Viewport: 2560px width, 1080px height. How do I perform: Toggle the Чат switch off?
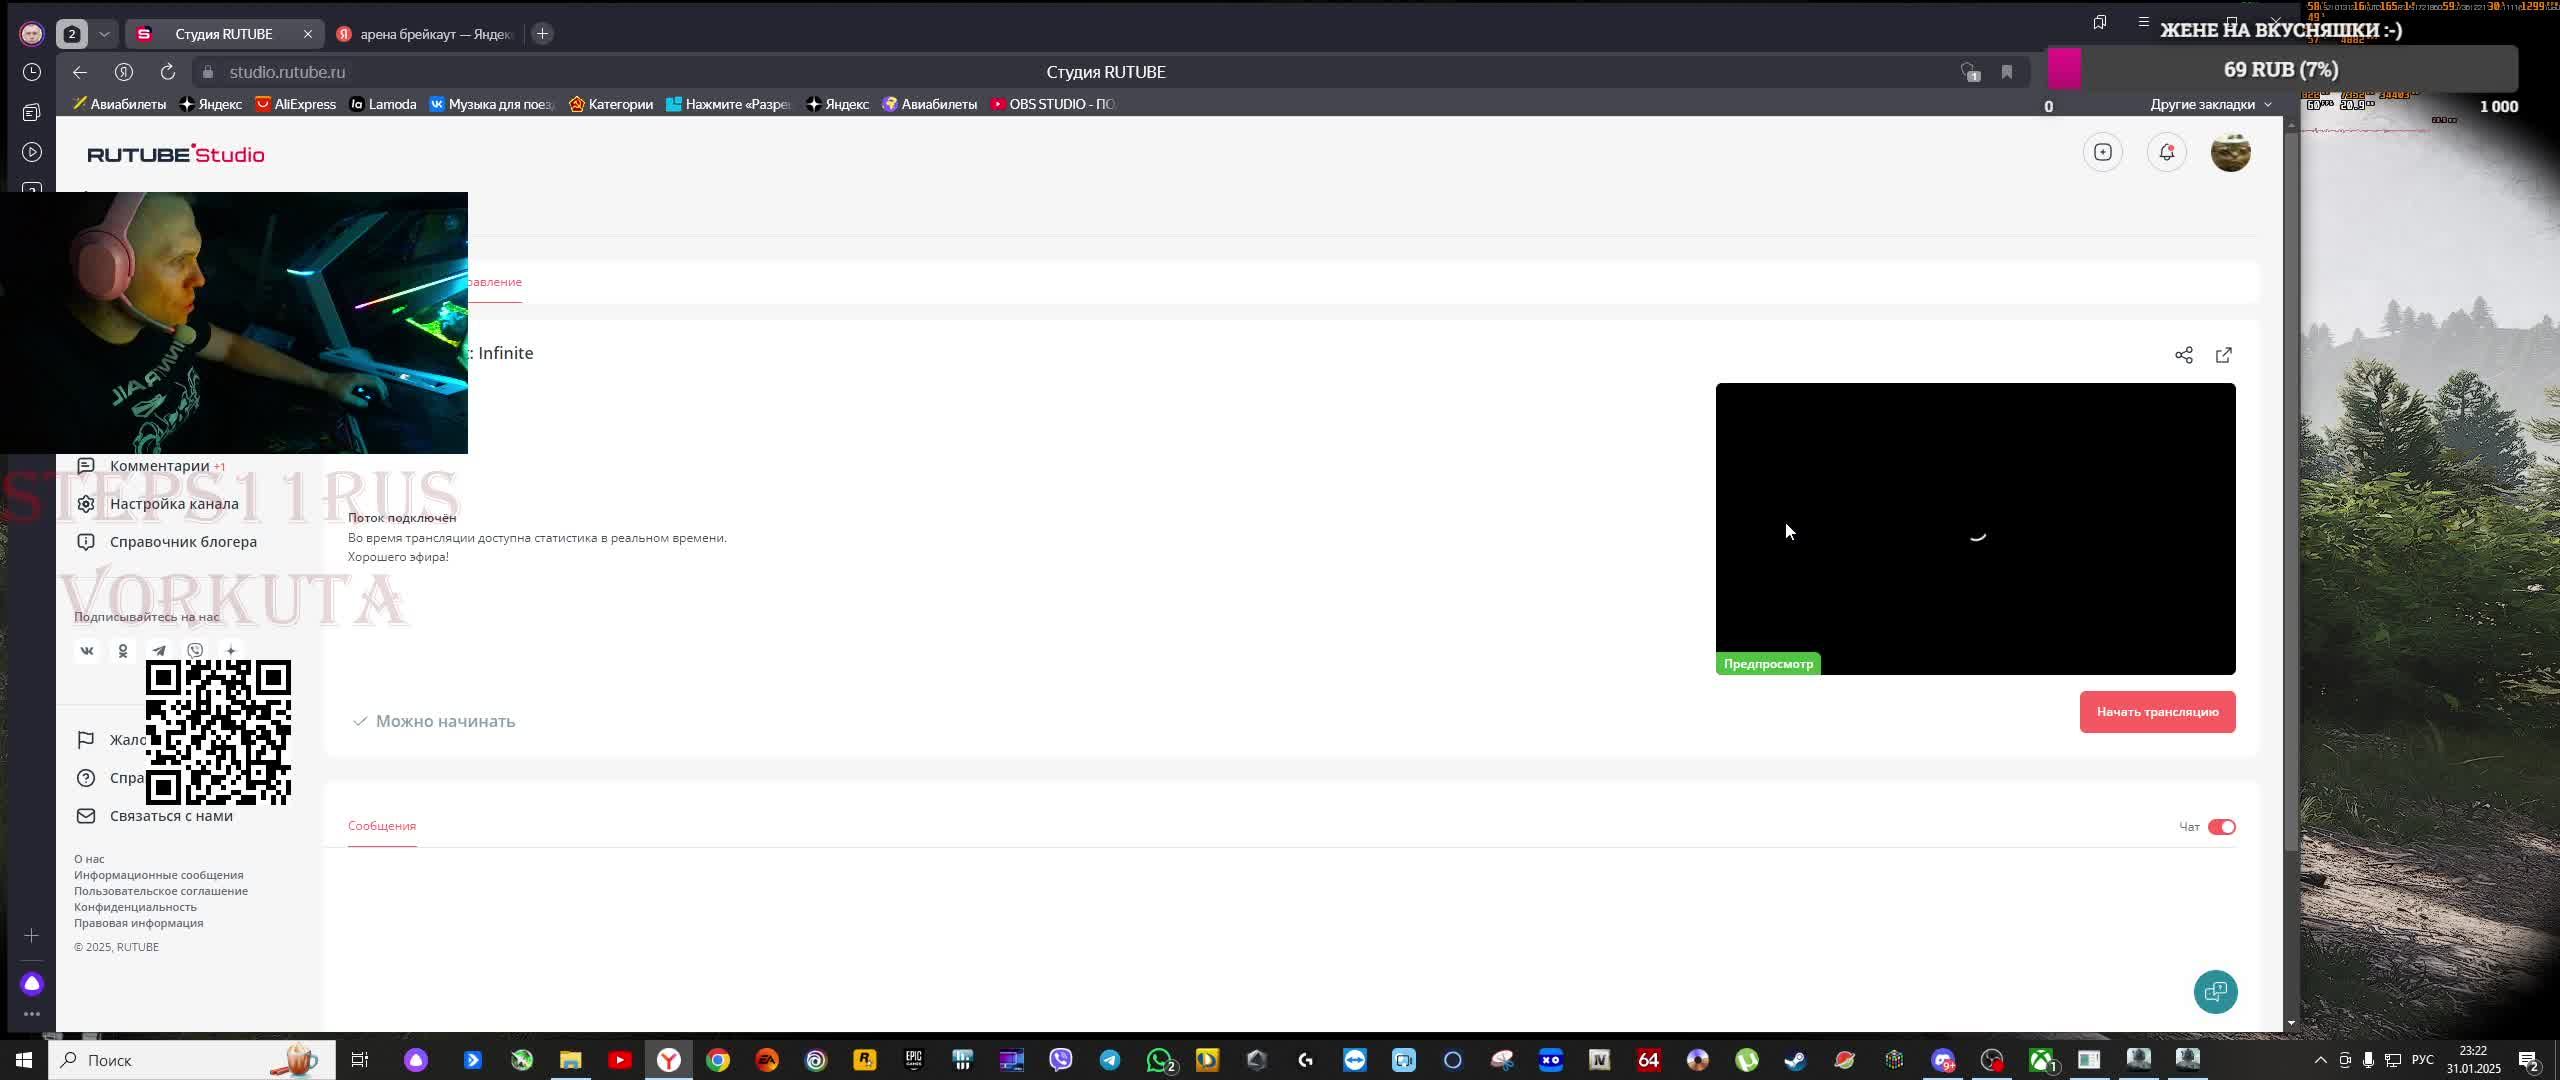[x=2221, y=827]
